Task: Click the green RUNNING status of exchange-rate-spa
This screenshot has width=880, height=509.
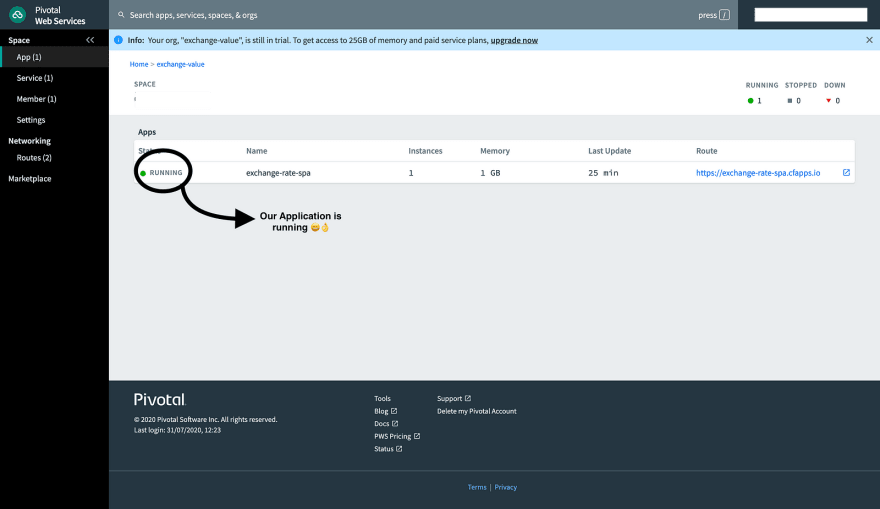Action: coord(161,173)
